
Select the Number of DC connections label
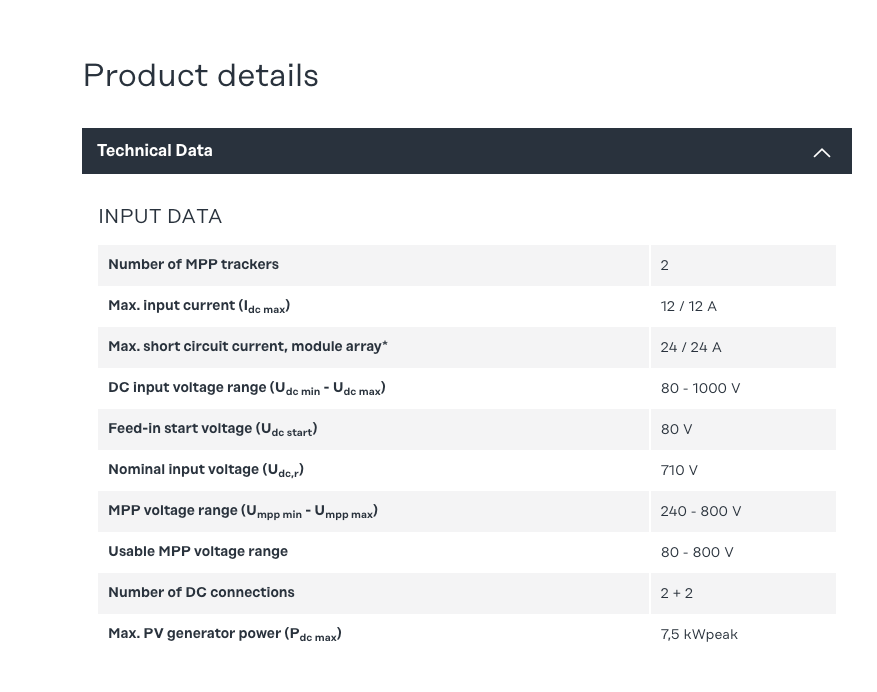click(x=201, y=593)
